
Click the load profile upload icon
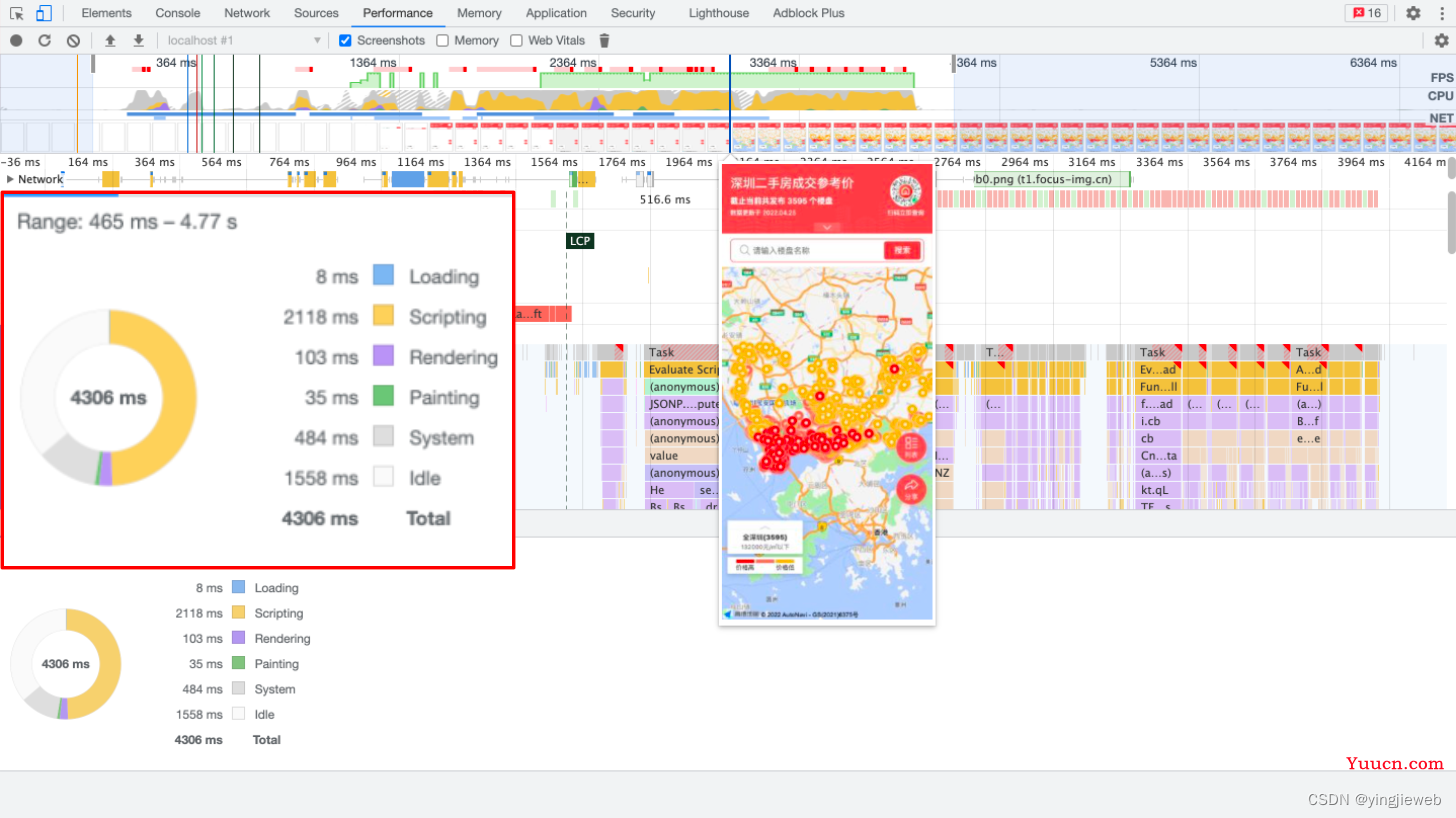pos(110,40)
